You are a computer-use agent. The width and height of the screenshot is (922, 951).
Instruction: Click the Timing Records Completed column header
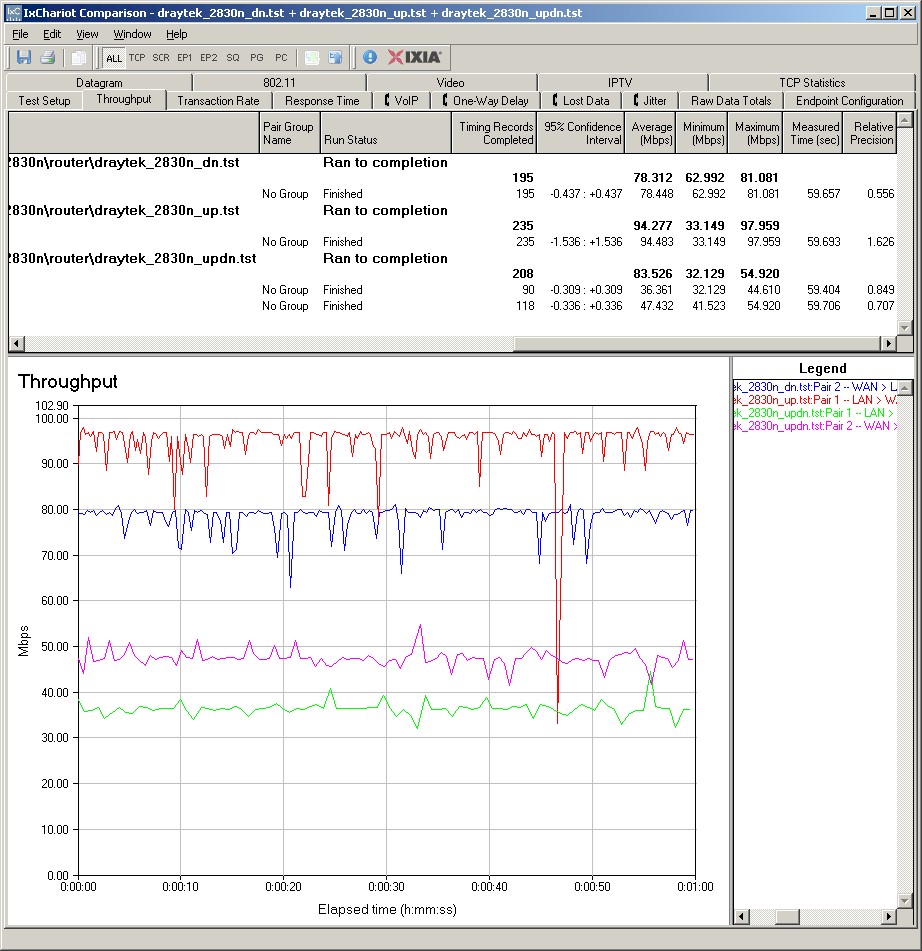click(494, 133)
